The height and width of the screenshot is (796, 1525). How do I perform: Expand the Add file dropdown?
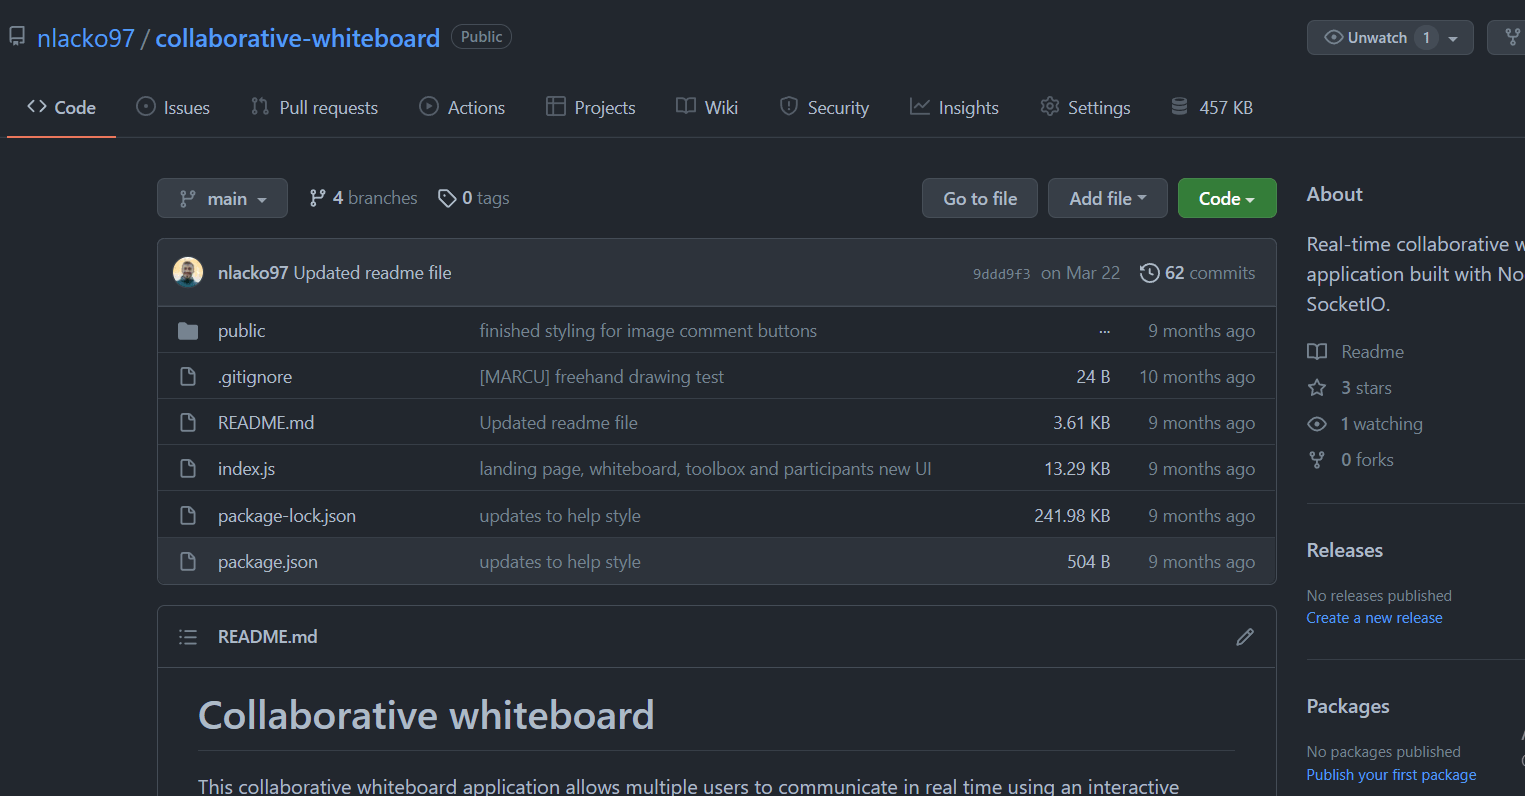click(x=1107, y=199)
